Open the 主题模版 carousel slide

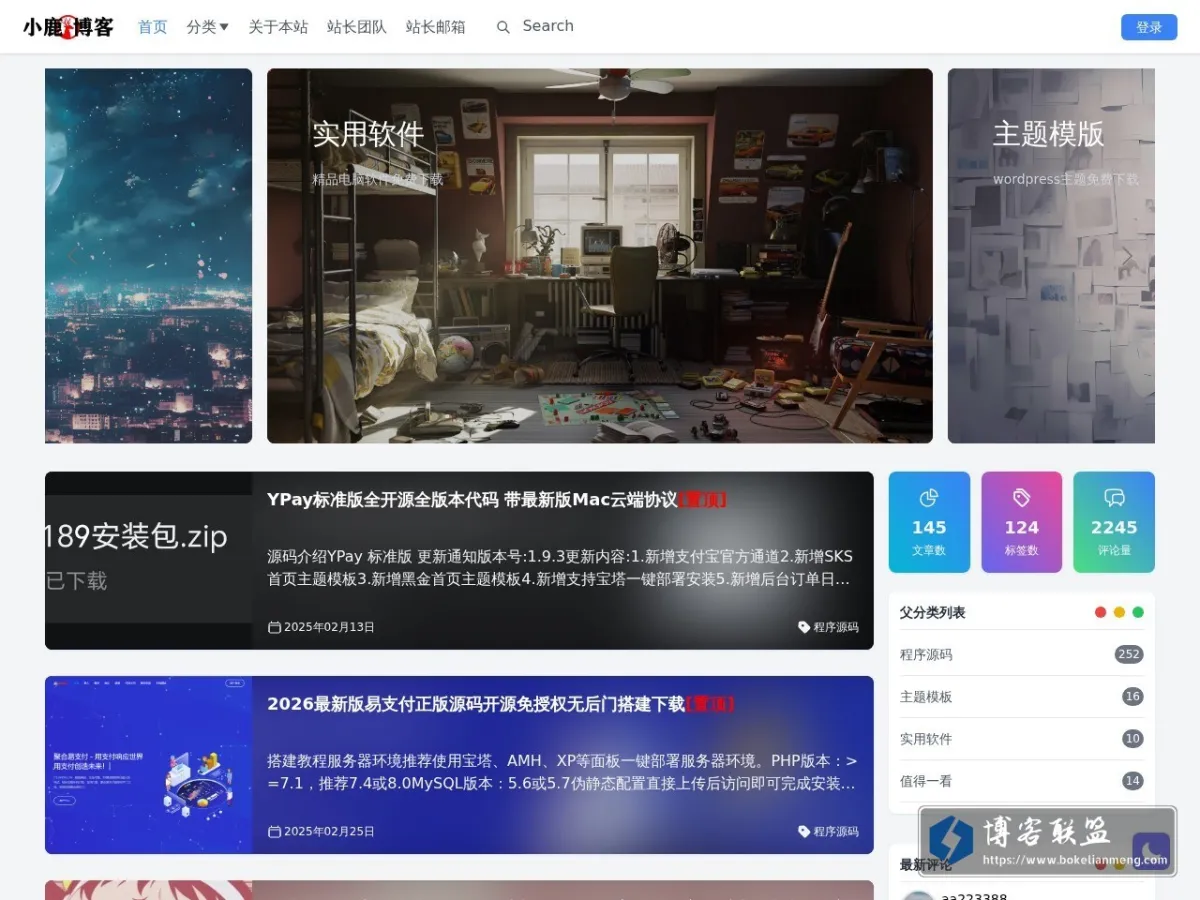[1051, 256]
